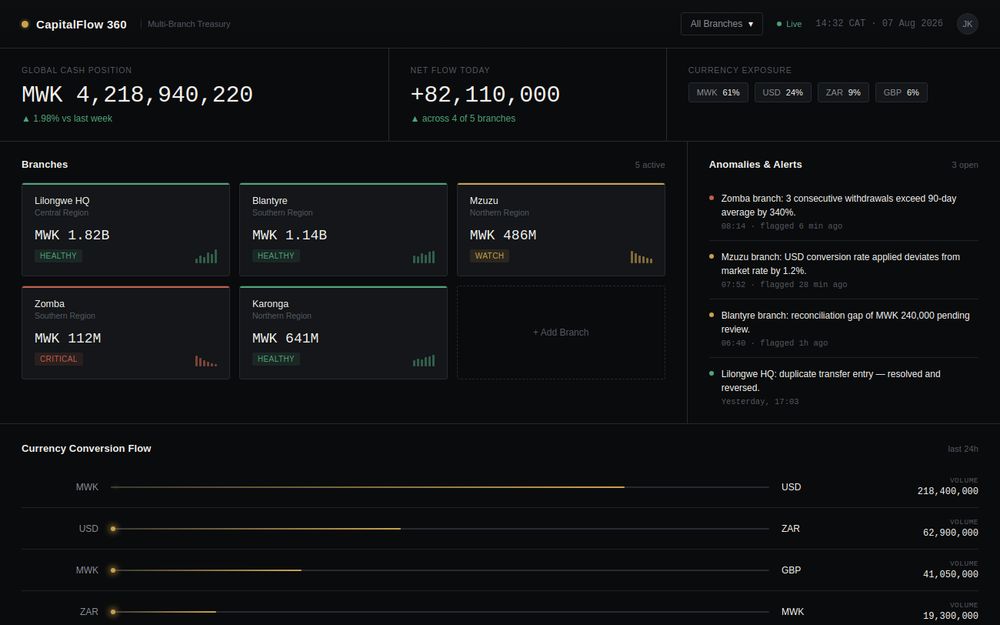Screen dimensions: 1000x625
Task: Click the Mzuzu sparkline chart
Action: click(x=641, y=256)
